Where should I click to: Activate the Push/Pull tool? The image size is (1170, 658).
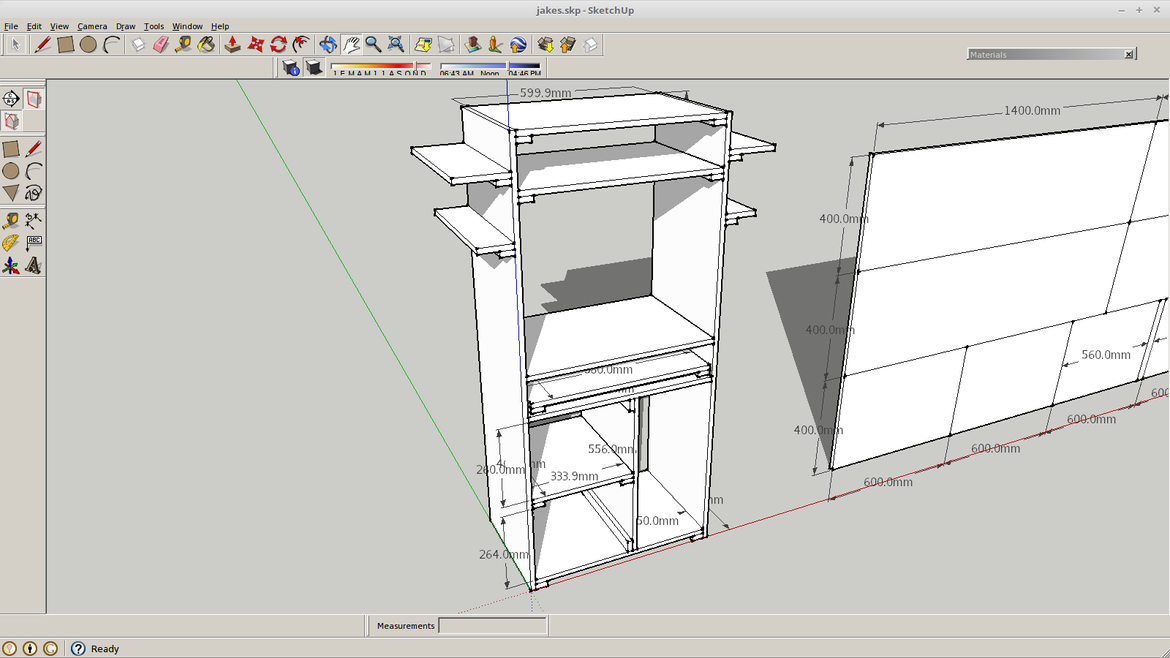pos(232,44)
